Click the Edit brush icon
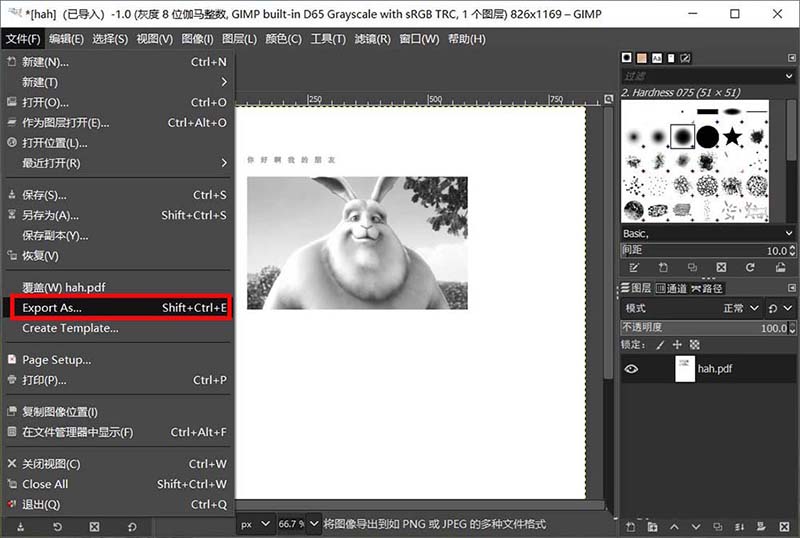Viewport: 800px width, 538px height. [634, 267]
